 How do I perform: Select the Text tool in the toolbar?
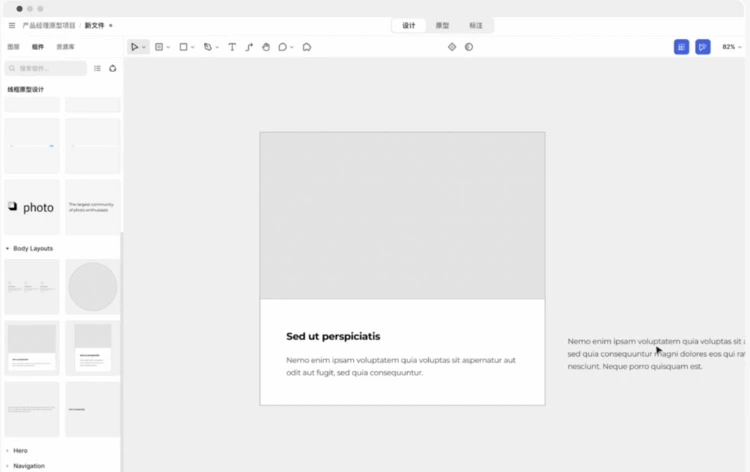pyautogui.click(x=232, y=47)
